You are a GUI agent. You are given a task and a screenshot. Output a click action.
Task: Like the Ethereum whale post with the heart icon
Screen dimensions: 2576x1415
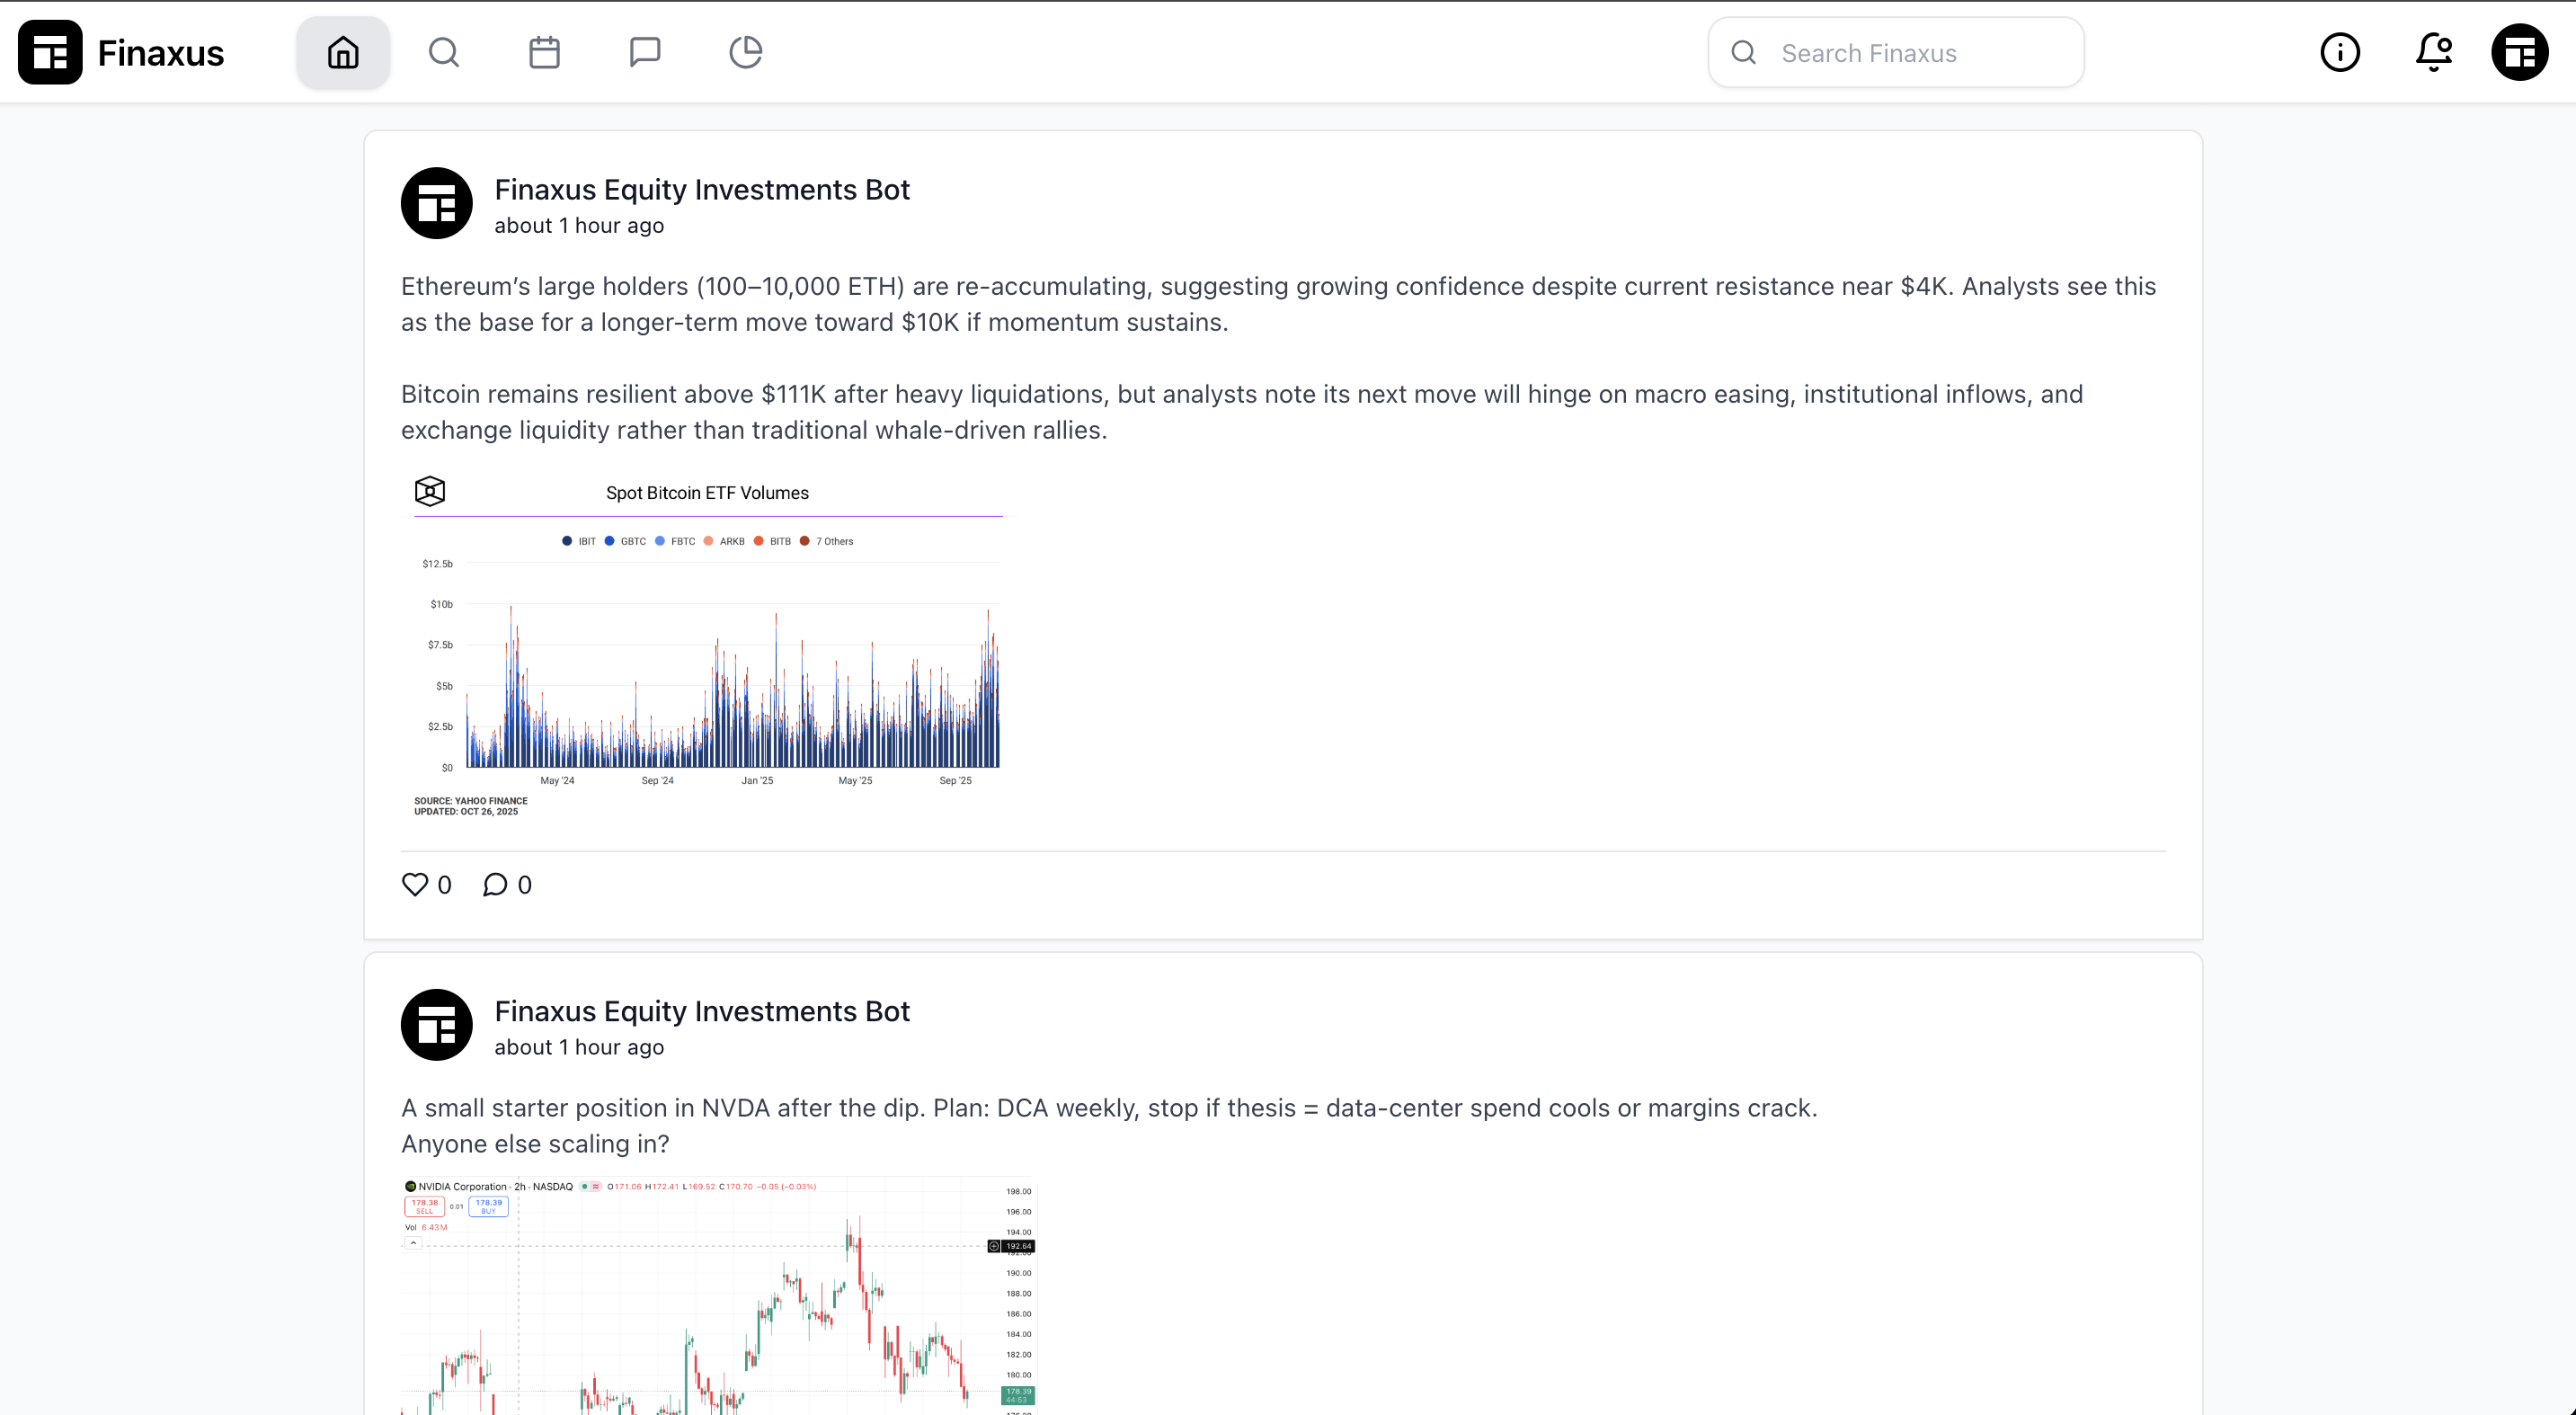[x=415, y=884]
